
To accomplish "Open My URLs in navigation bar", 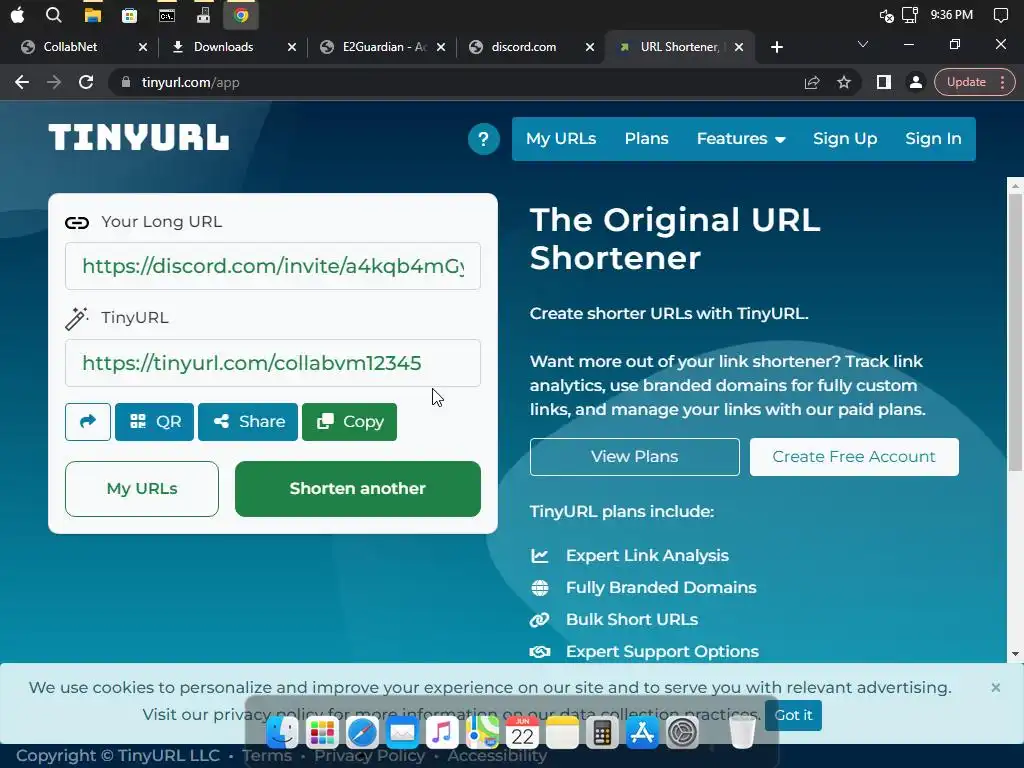I will point(561,138).
